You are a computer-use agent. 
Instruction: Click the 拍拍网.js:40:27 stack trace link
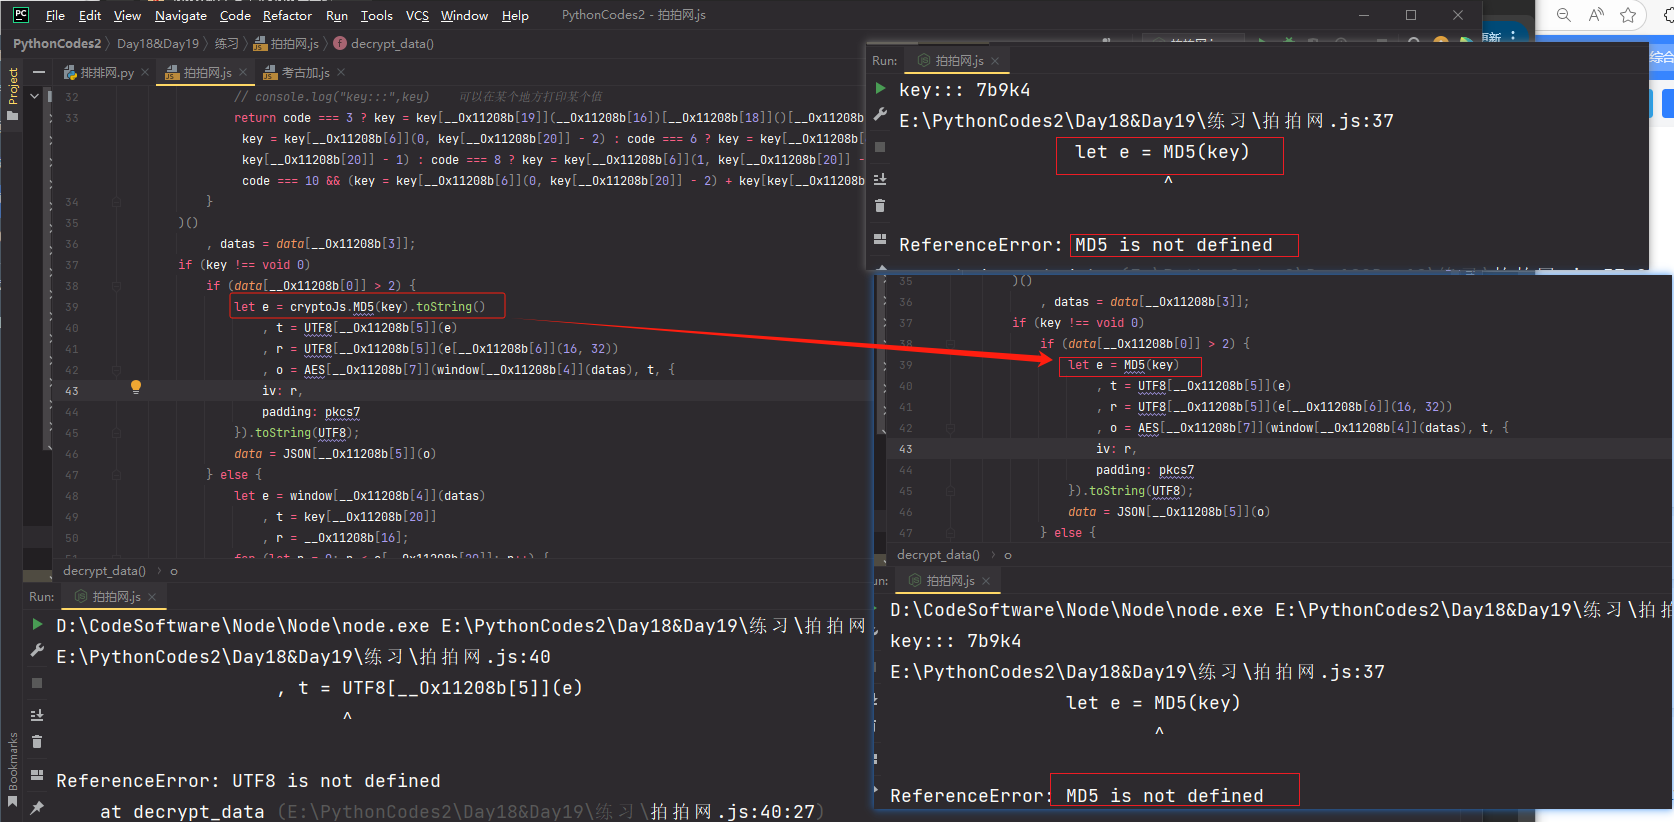click(x=551, y=811)
